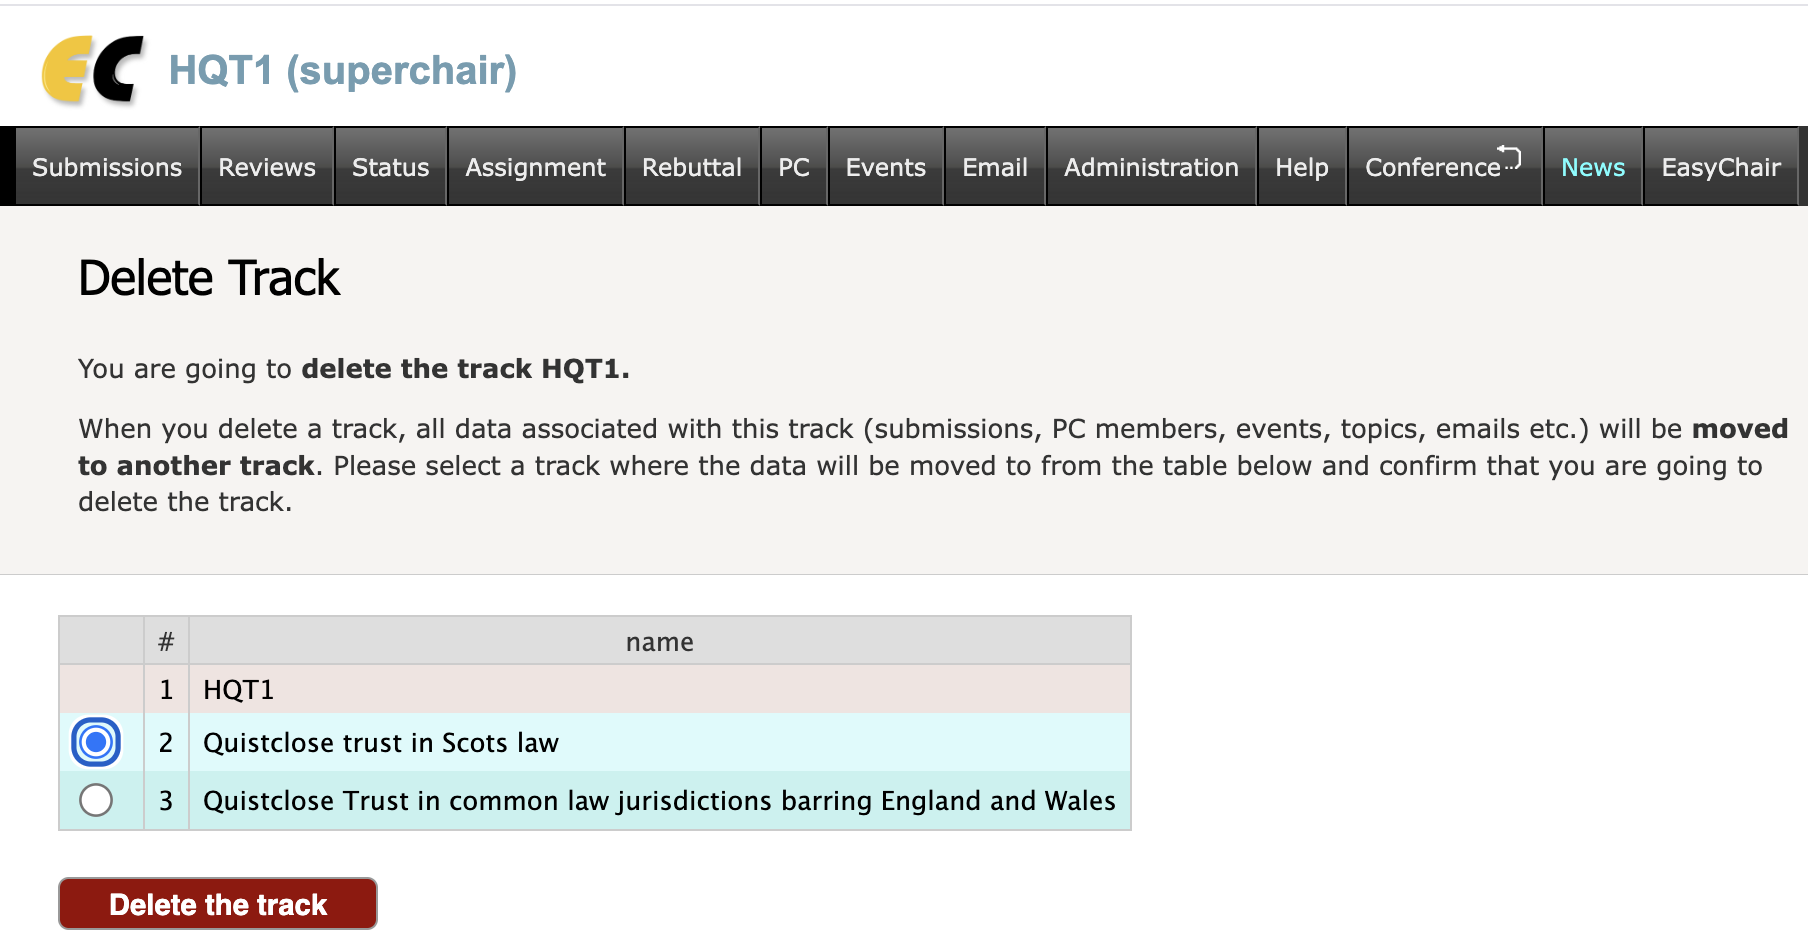
Task: Click the EasyChair EC logo
Action: tap(93, 70)
